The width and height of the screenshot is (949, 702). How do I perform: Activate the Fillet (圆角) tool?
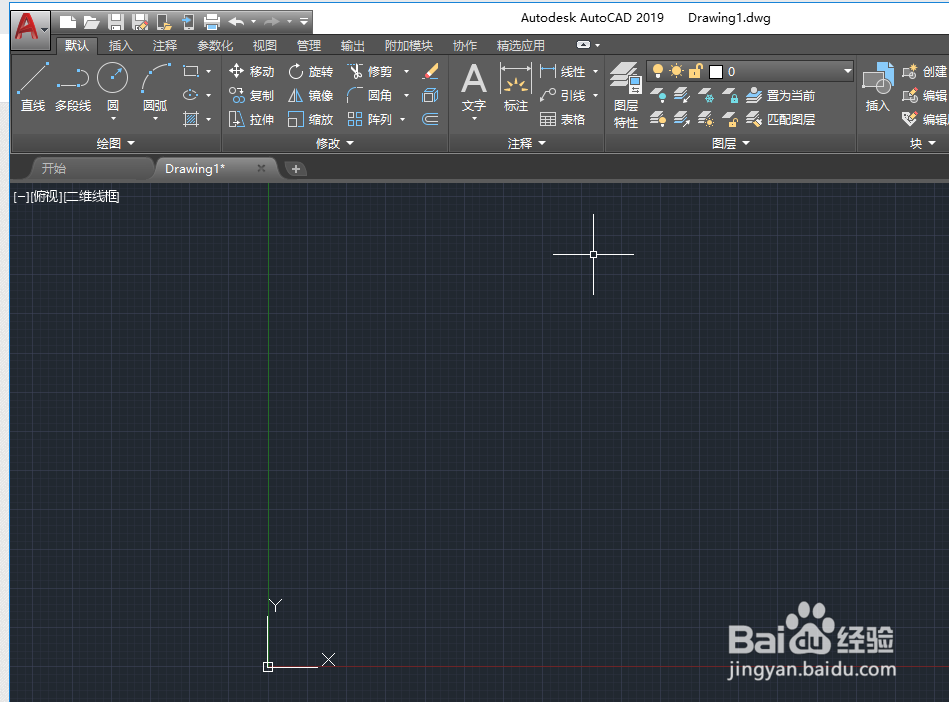click(x=370, y=96)
